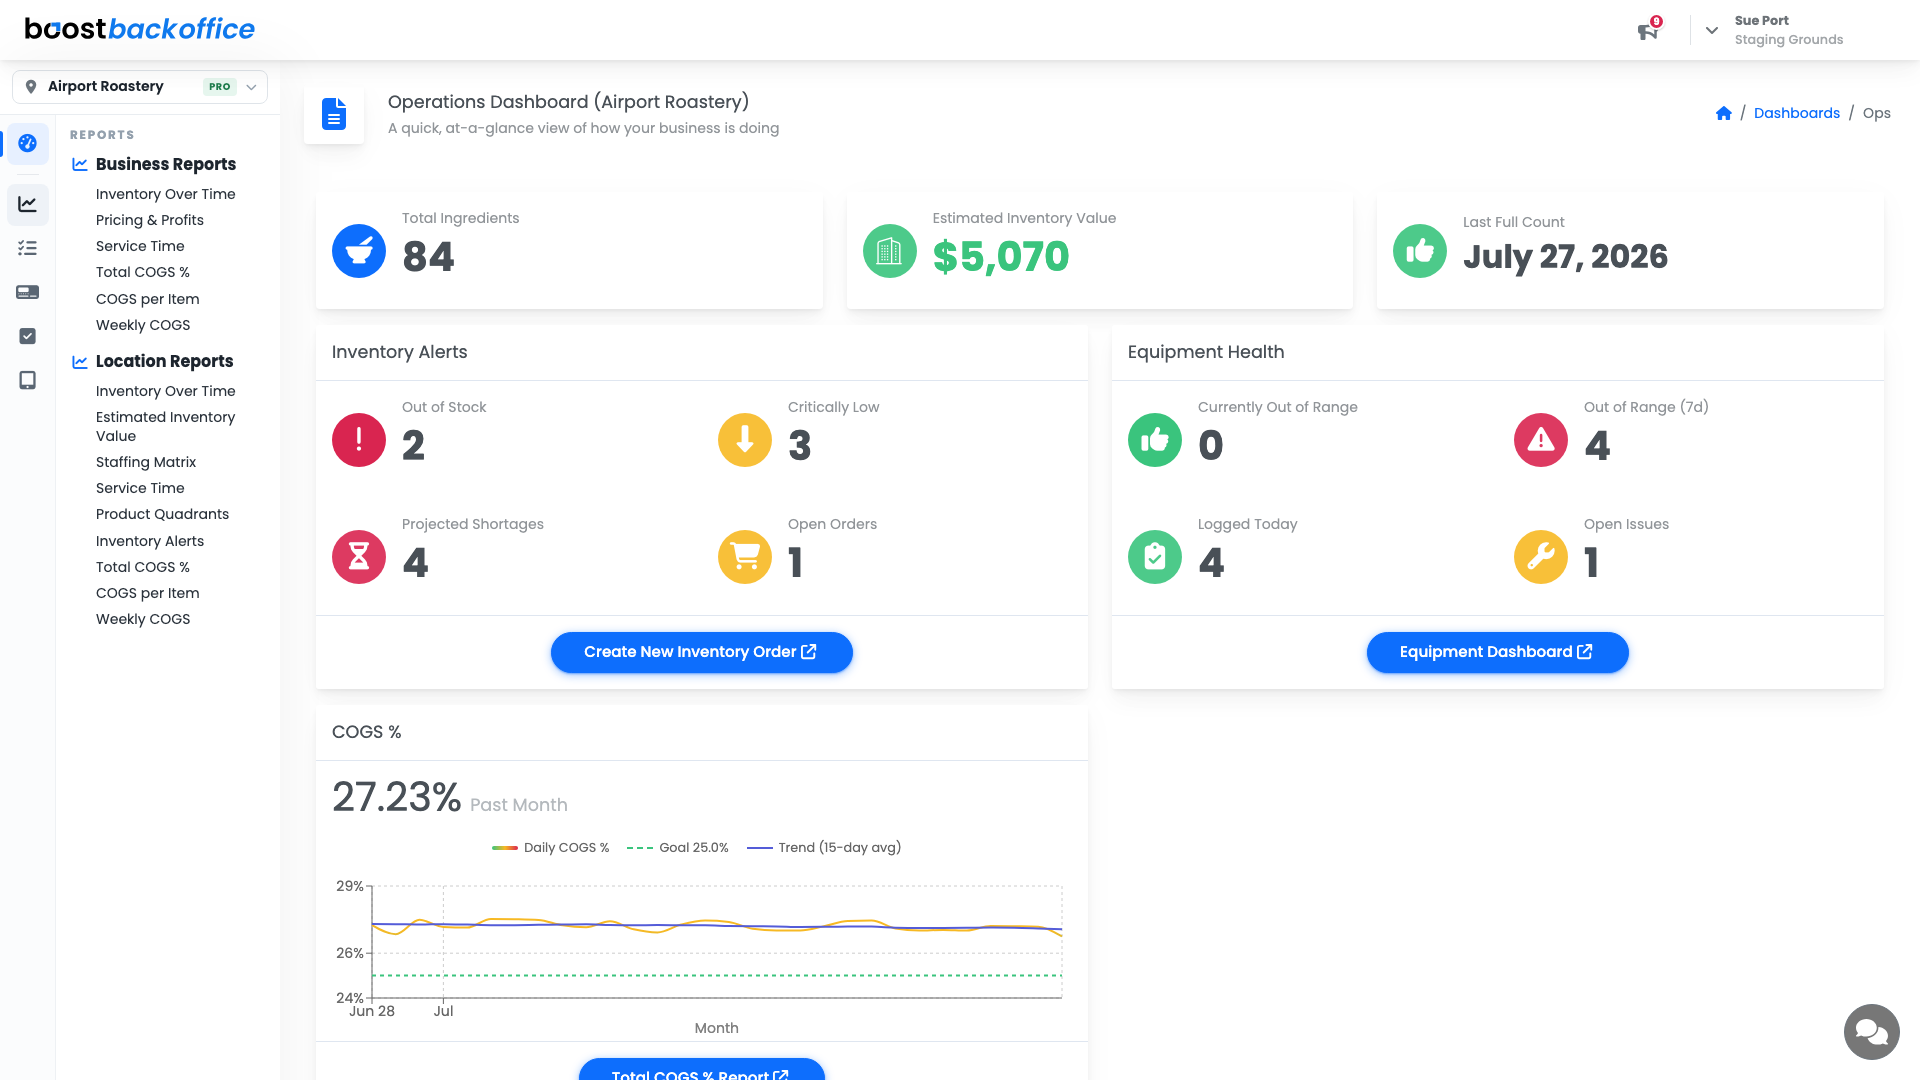Image resolution: width=1920 pixels, height=1080 pixels.
Task: Click the Location Reports chart icon
Action: coord(80,361)
